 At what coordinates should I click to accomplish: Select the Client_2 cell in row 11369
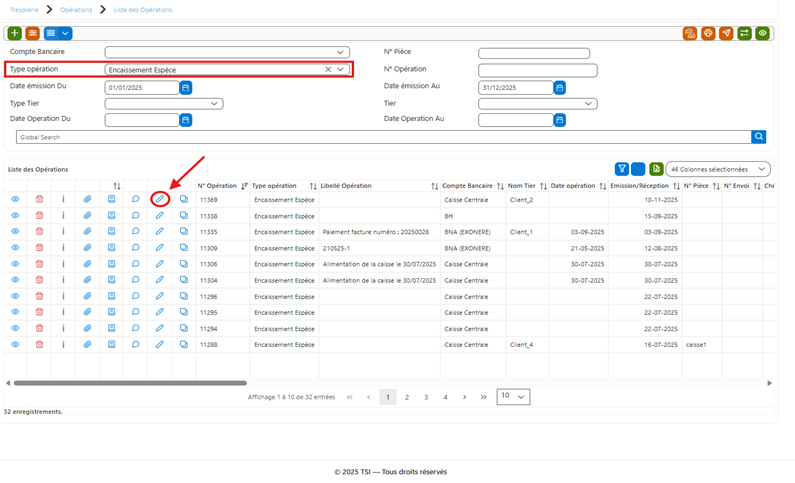(527, 200)
